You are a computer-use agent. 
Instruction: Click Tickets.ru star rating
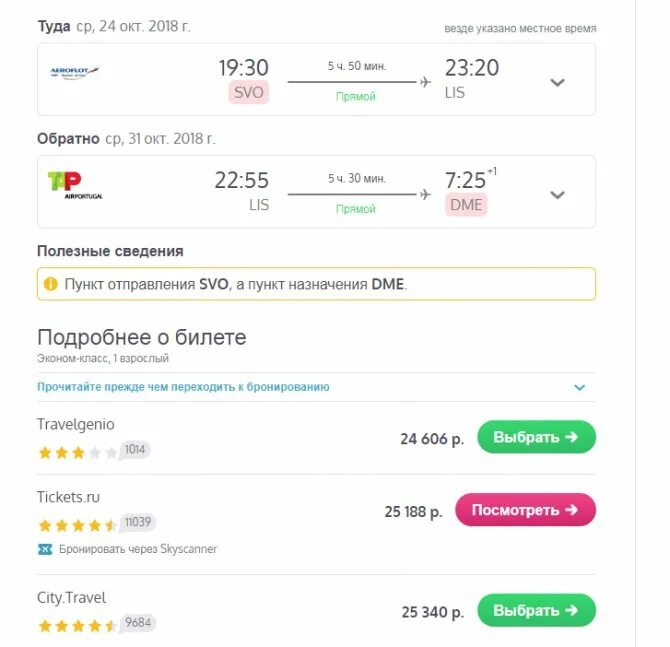click(77, 525)
